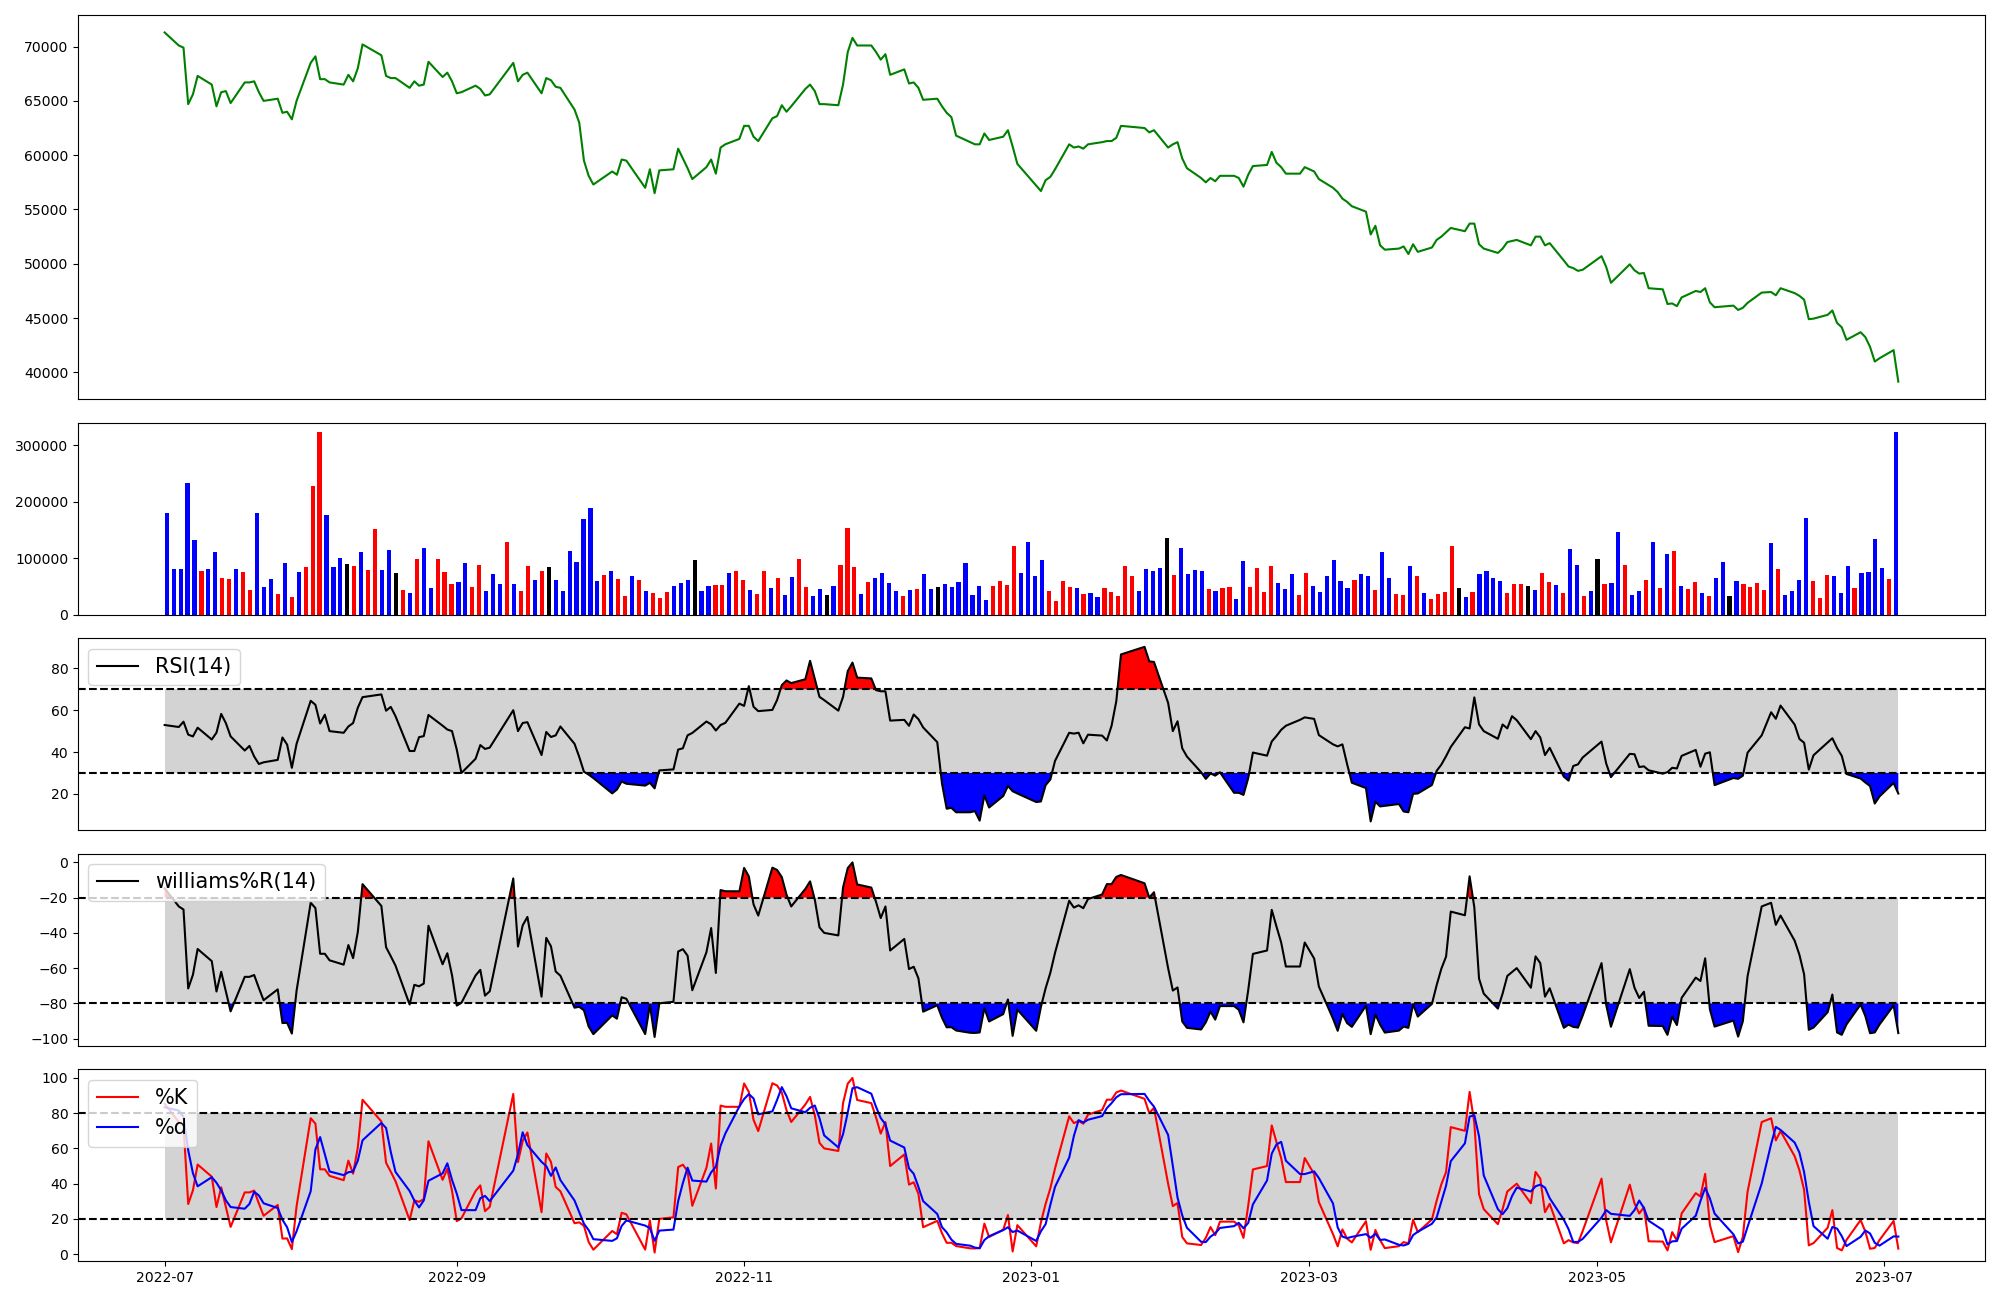Click the 2022-07 x-axis date label

(165, 1277)
